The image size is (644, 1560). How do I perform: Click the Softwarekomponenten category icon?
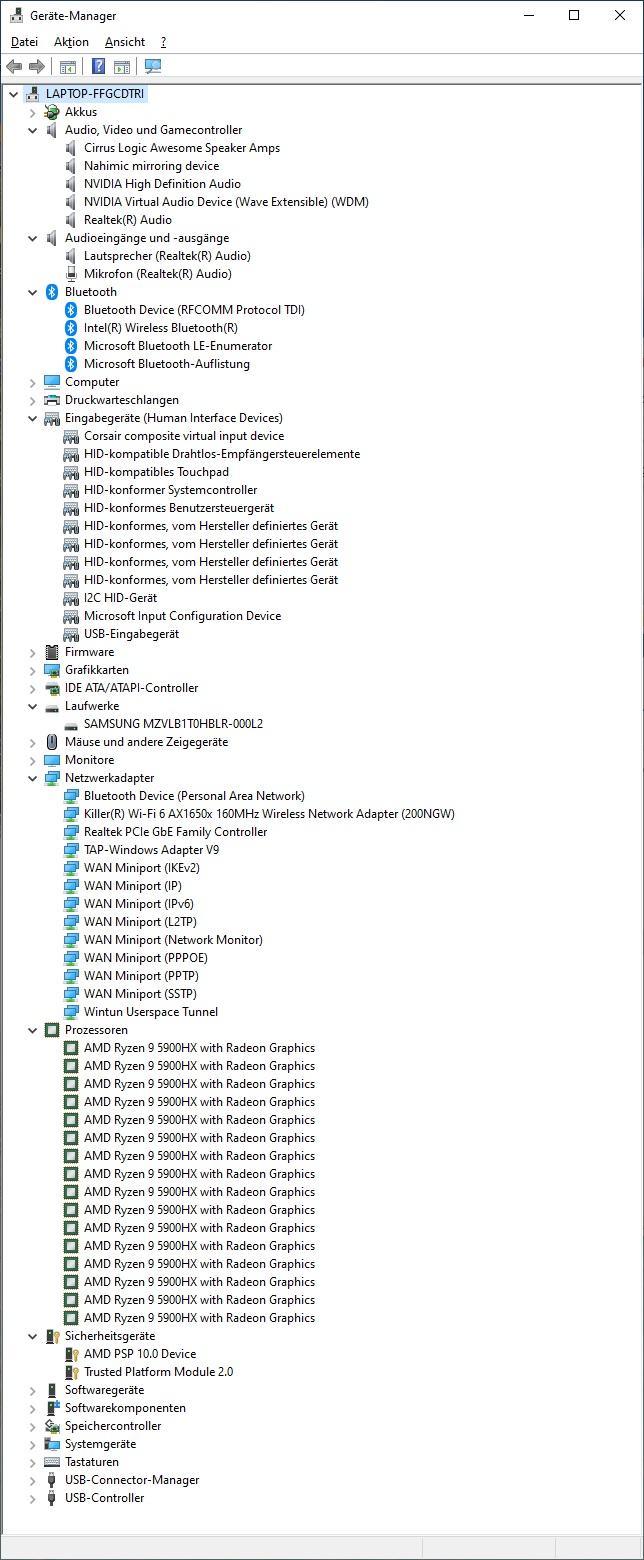pos(52,1408)
